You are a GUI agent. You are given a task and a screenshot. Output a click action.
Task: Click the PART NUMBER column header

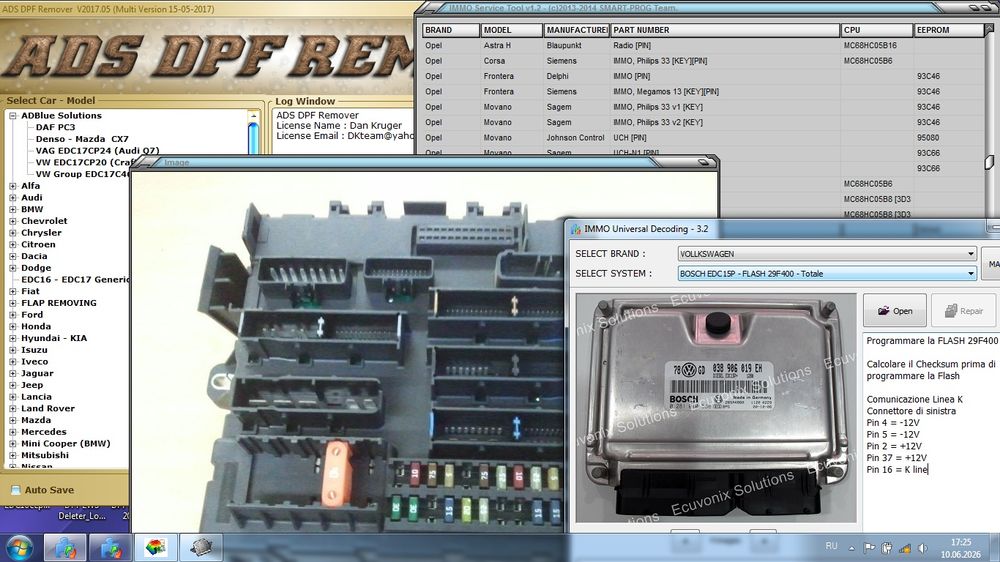click(724, 30)
